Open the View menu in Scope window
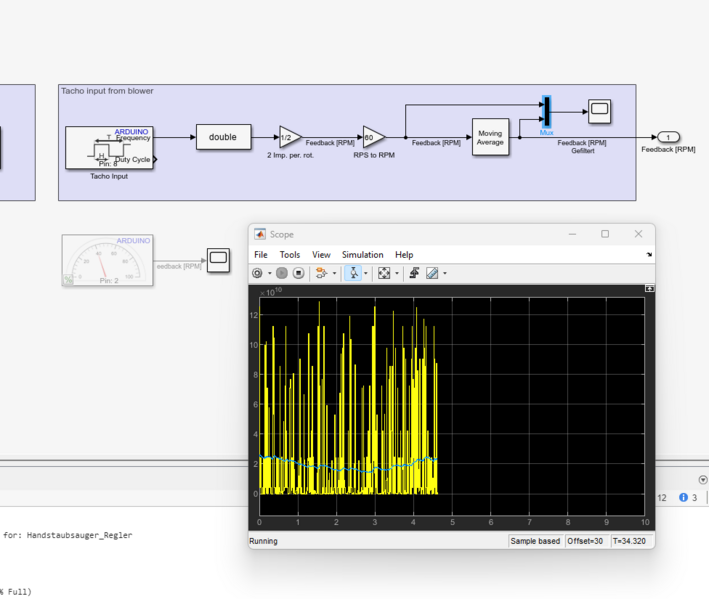The width and height of the screenshot is (709, 599). pos(321,255)
